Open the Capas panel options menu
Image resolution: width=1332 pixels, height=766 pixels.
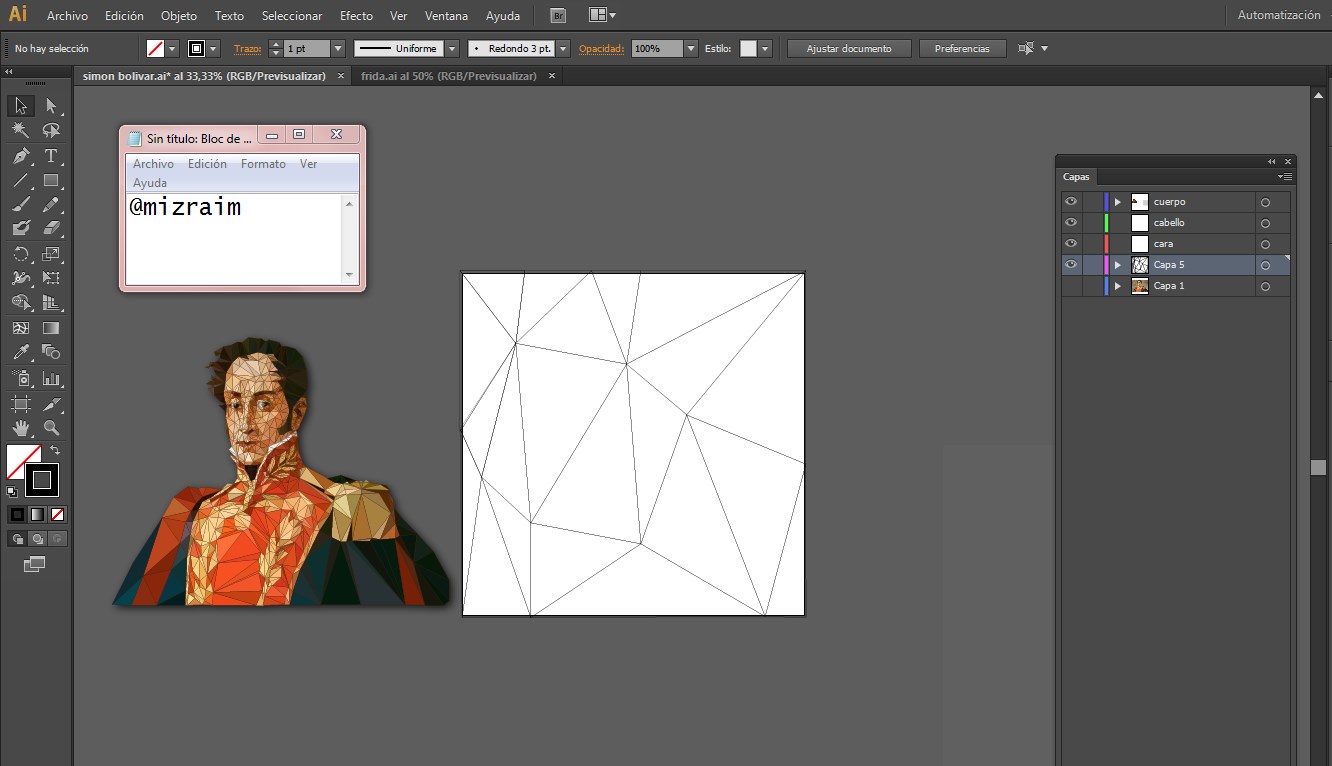1286,177
